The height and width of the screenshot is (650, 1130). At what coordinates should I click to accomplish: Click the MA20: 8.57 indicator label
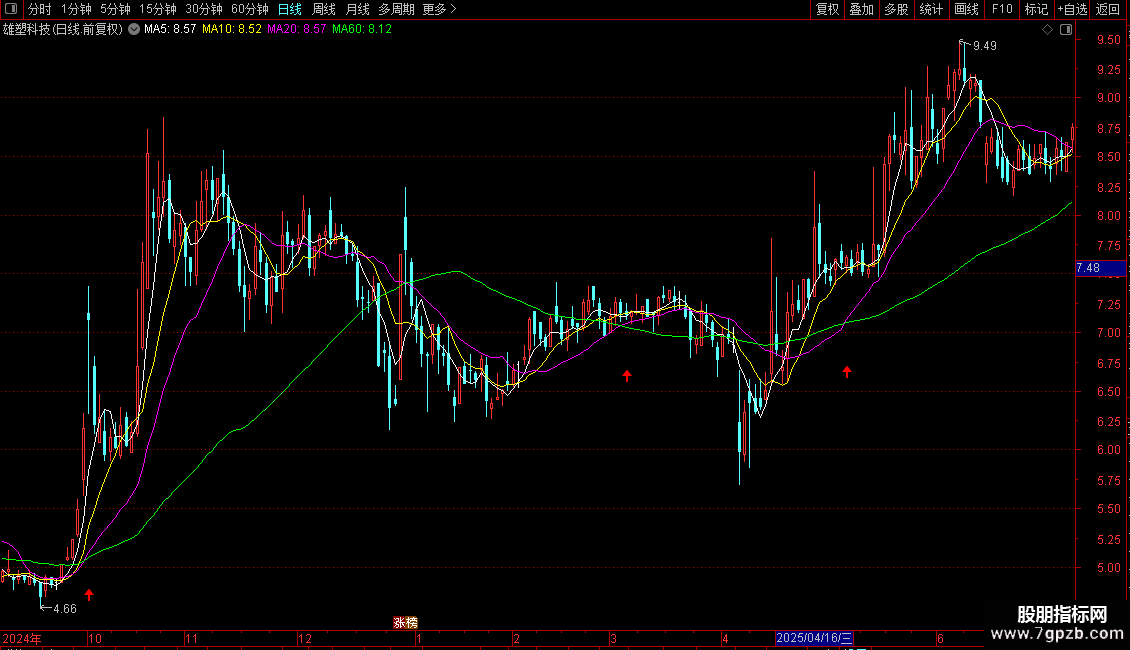click(x=296, y=30)
